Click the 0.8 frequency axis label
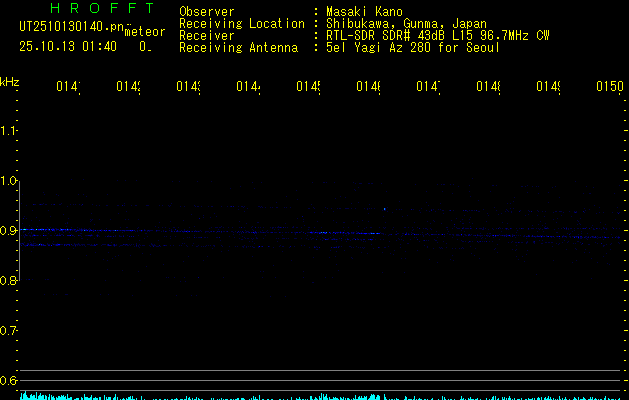The height and width of the screenshot is (400, 629). (x=8, y=280)
